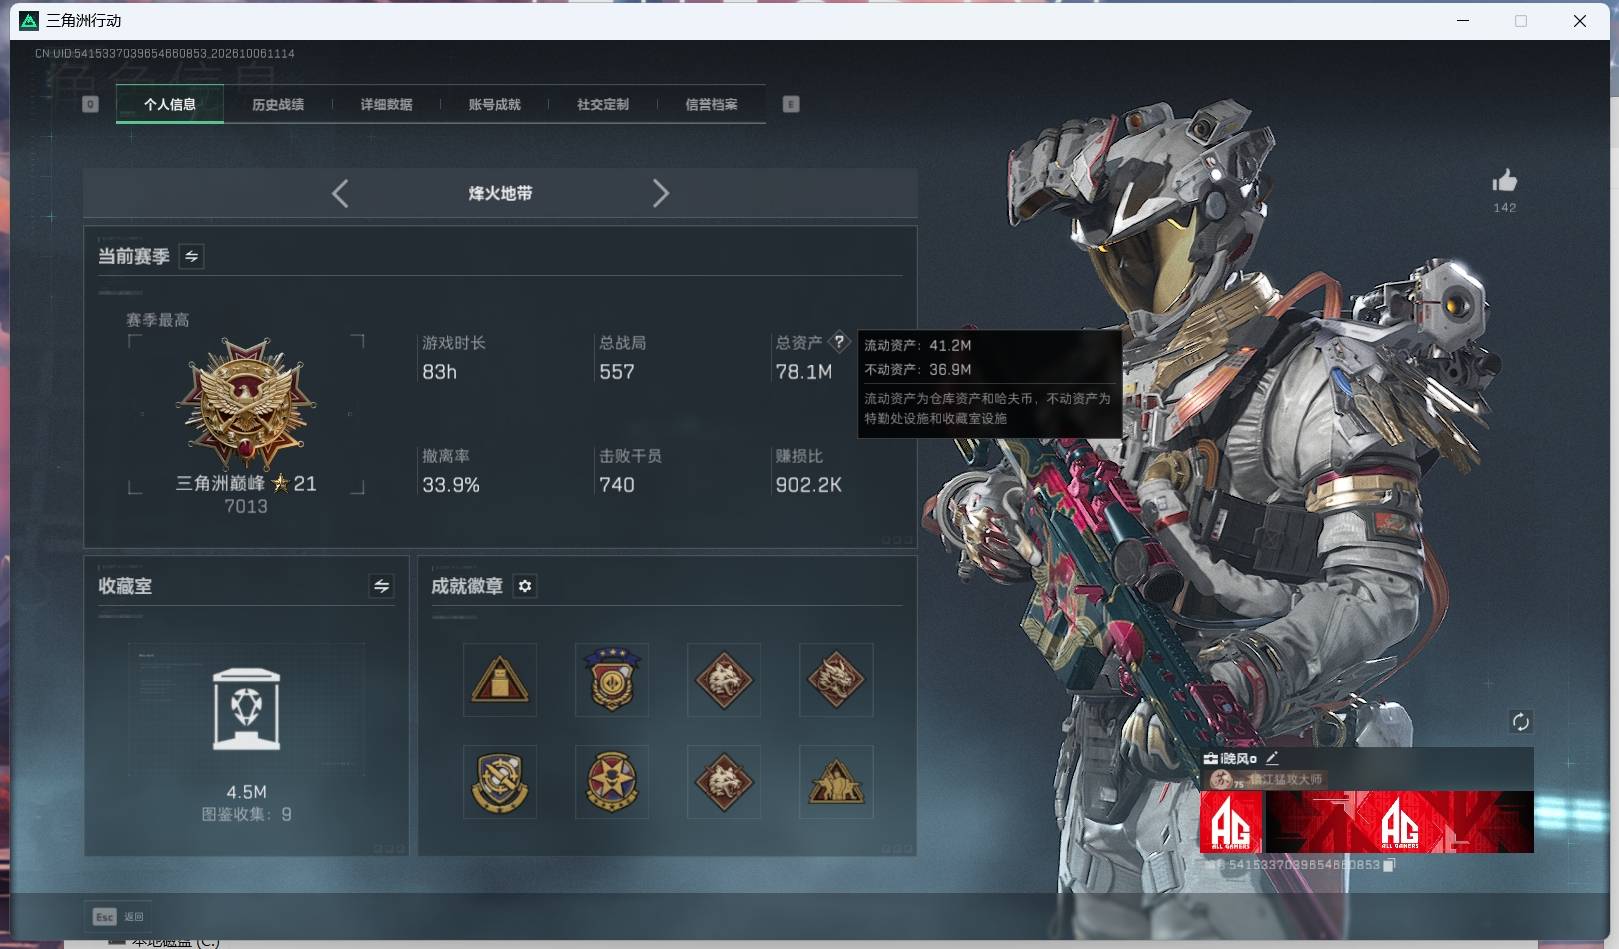Click the Esc 返回 button
Viewport: 1619px width, 949px height.
pyautogui.click(x=119, y=916)
